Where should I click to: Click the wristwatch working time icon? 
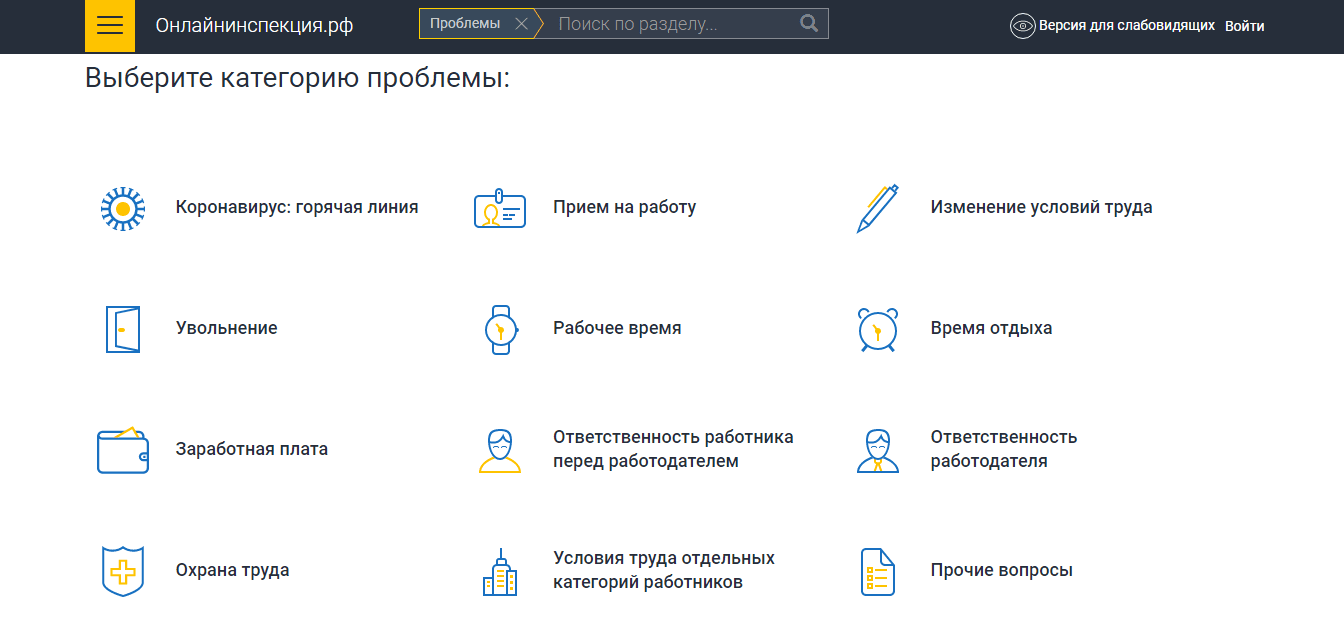coord(500,329)
